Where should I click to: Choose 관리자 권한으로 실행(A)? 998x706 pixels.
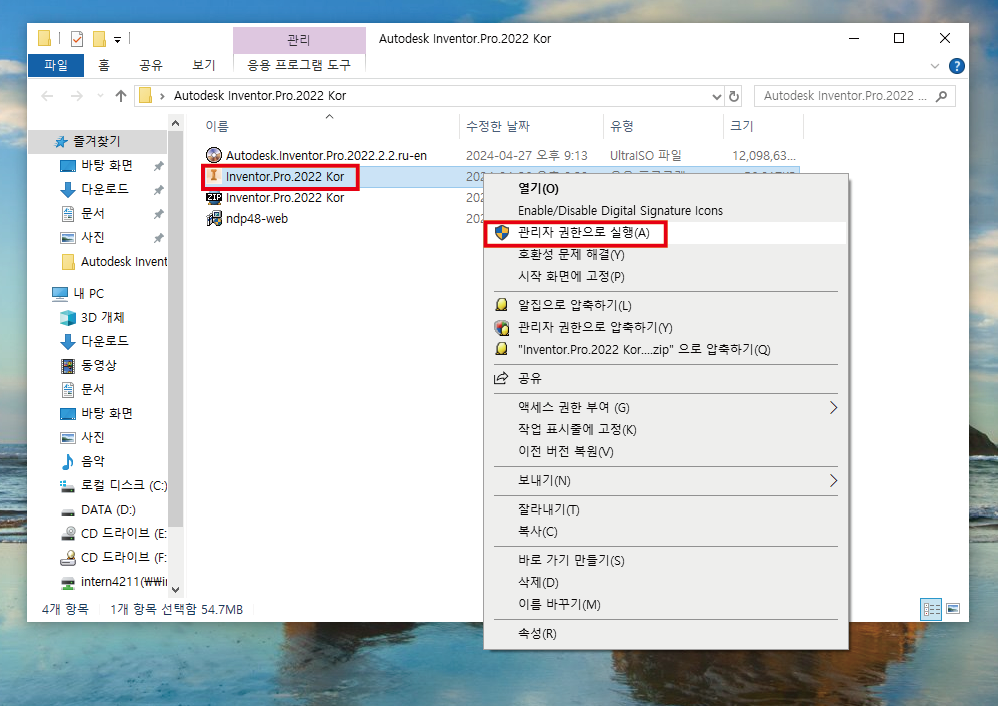pos(666,232)
